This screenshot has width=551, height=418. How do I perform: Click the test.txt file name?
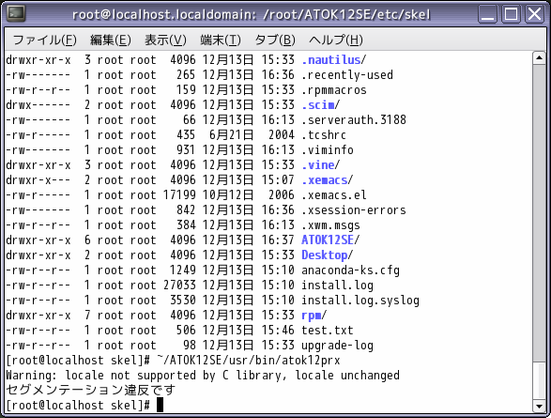(327, 331)
